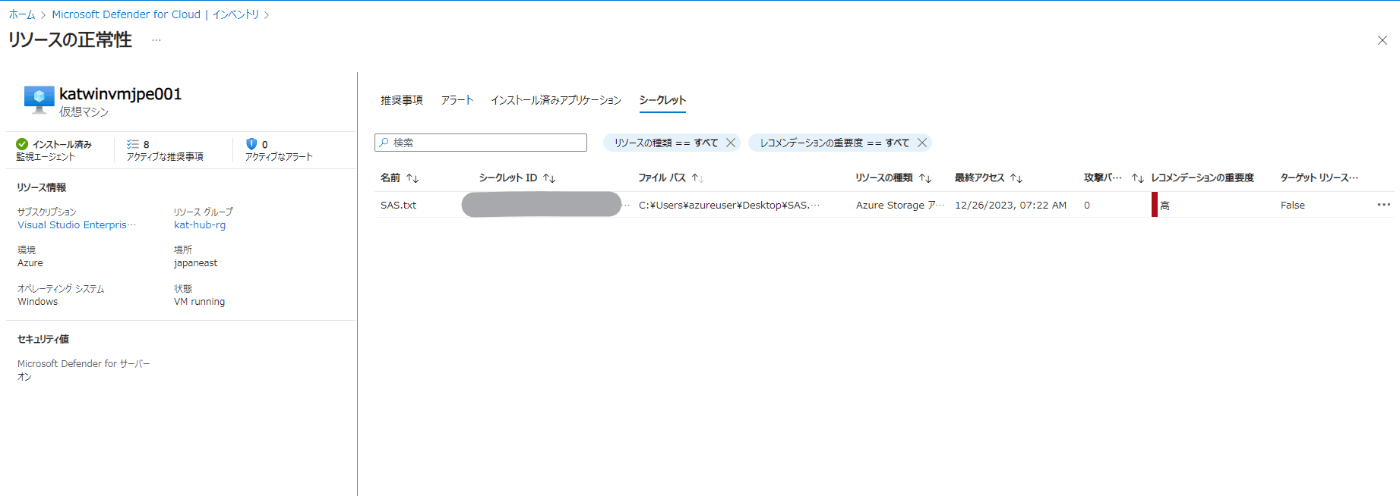Click the アクティブなアラート shield icon
This screenshot has height=496, width=1400.
(x=251, y=144)
